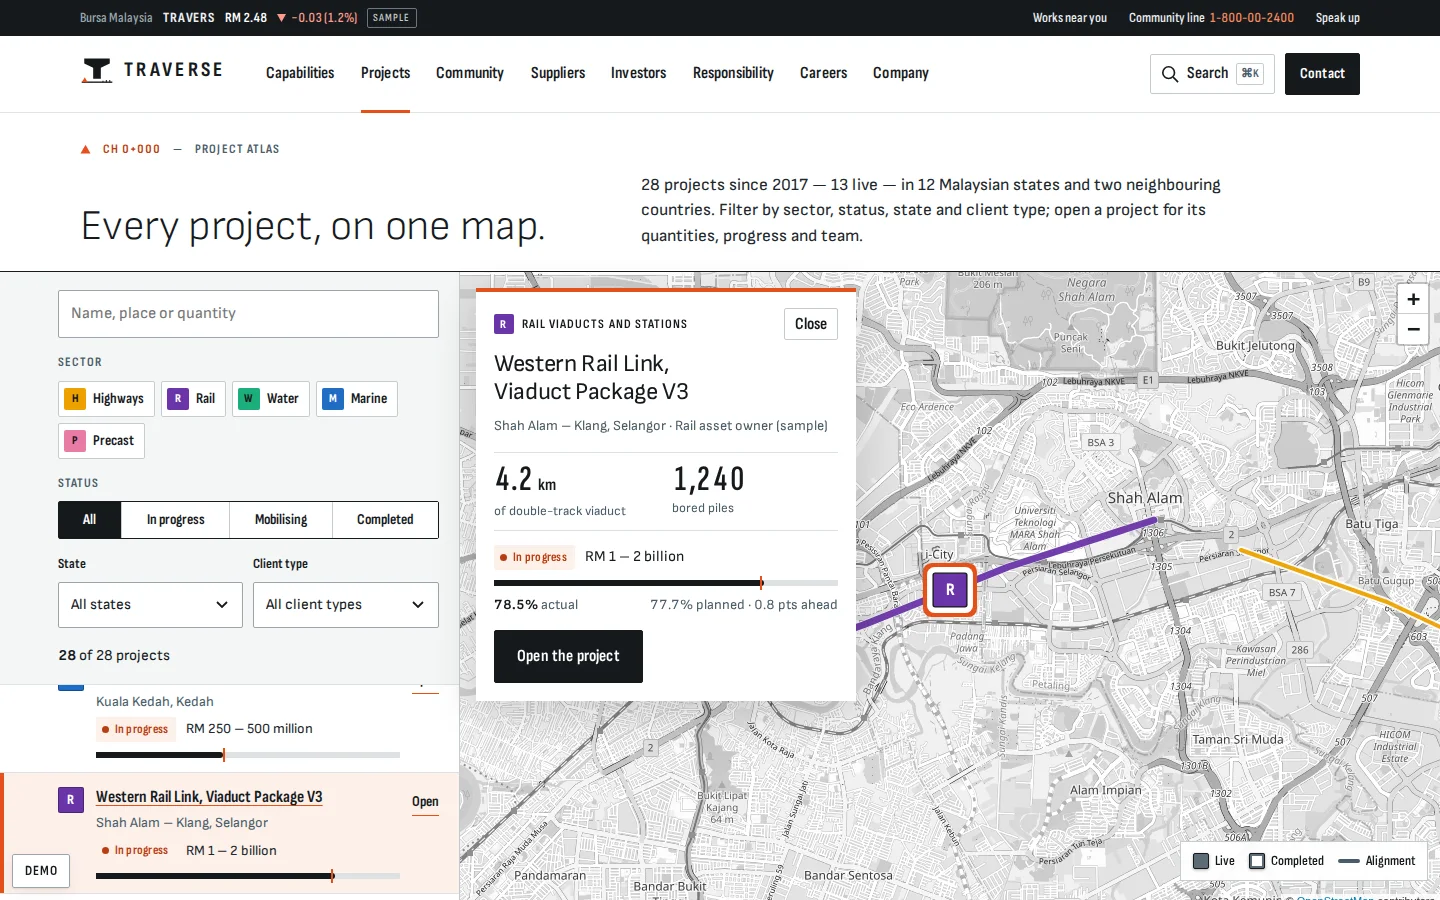Open Responsibility menu

click(x=733, y=73)
